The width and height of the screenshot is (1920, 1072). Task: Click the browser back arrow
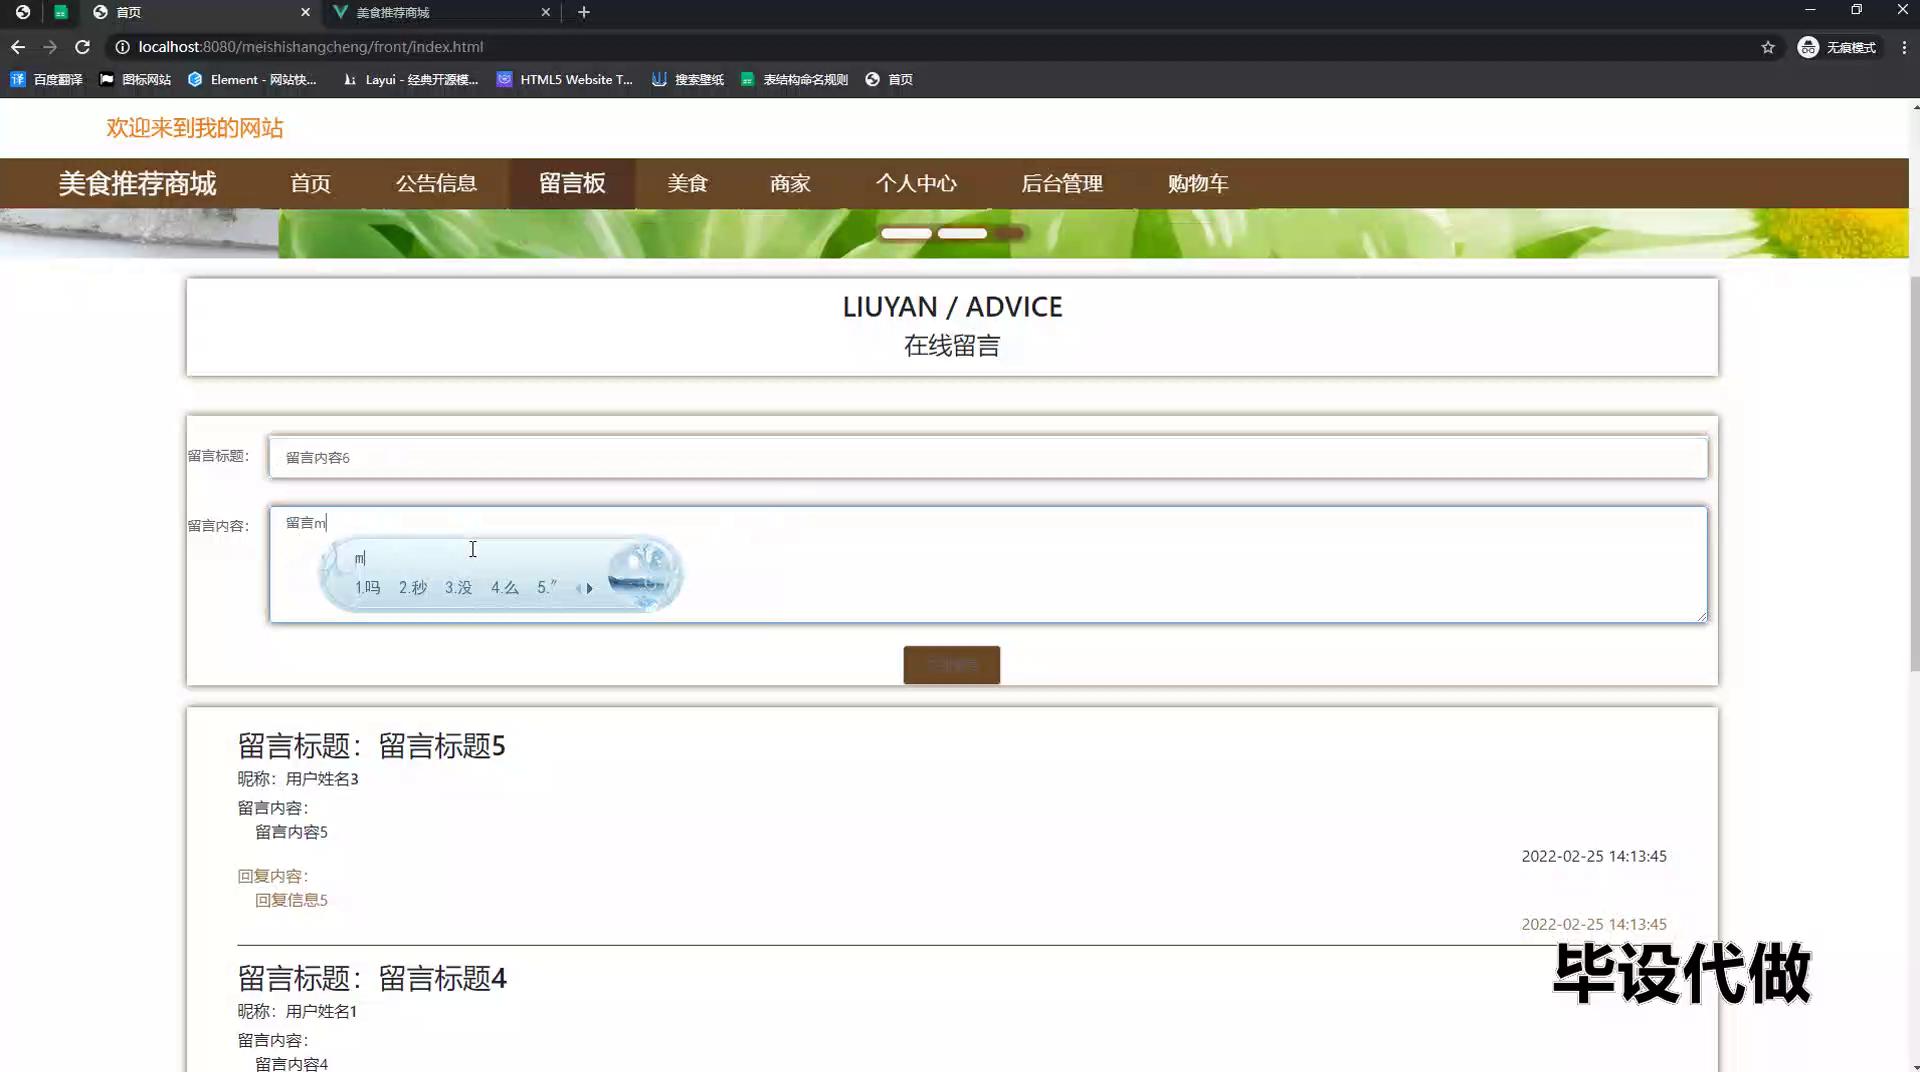click(18, 47)
